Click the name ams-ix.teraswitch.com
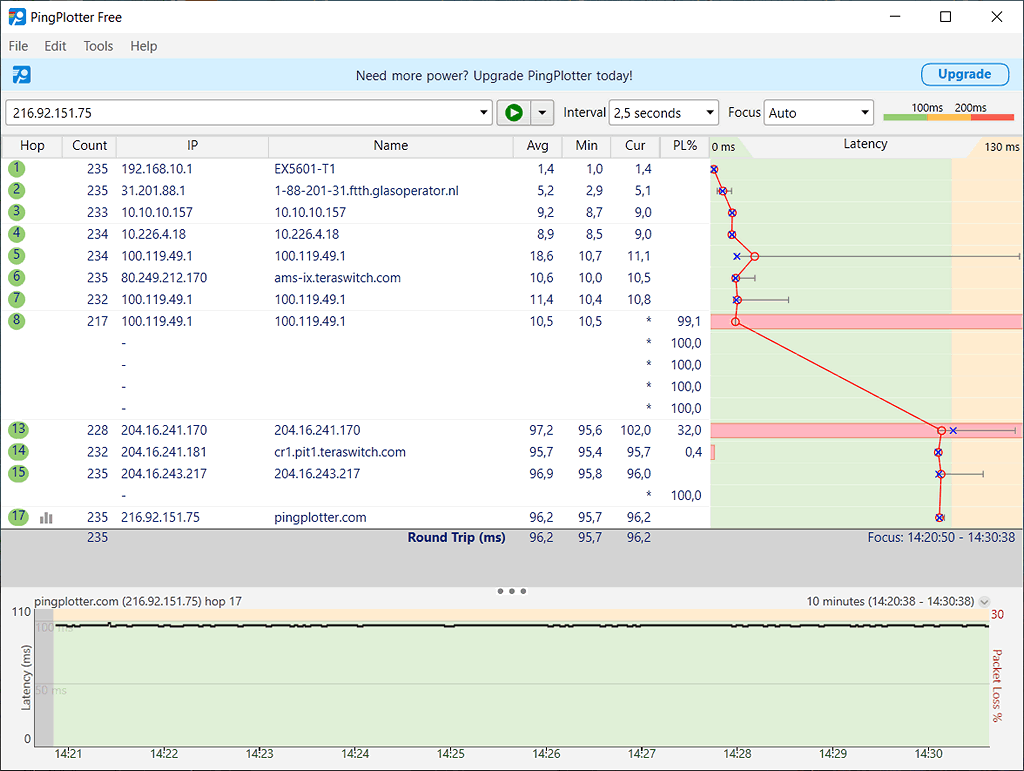 [x=338, y=277]
